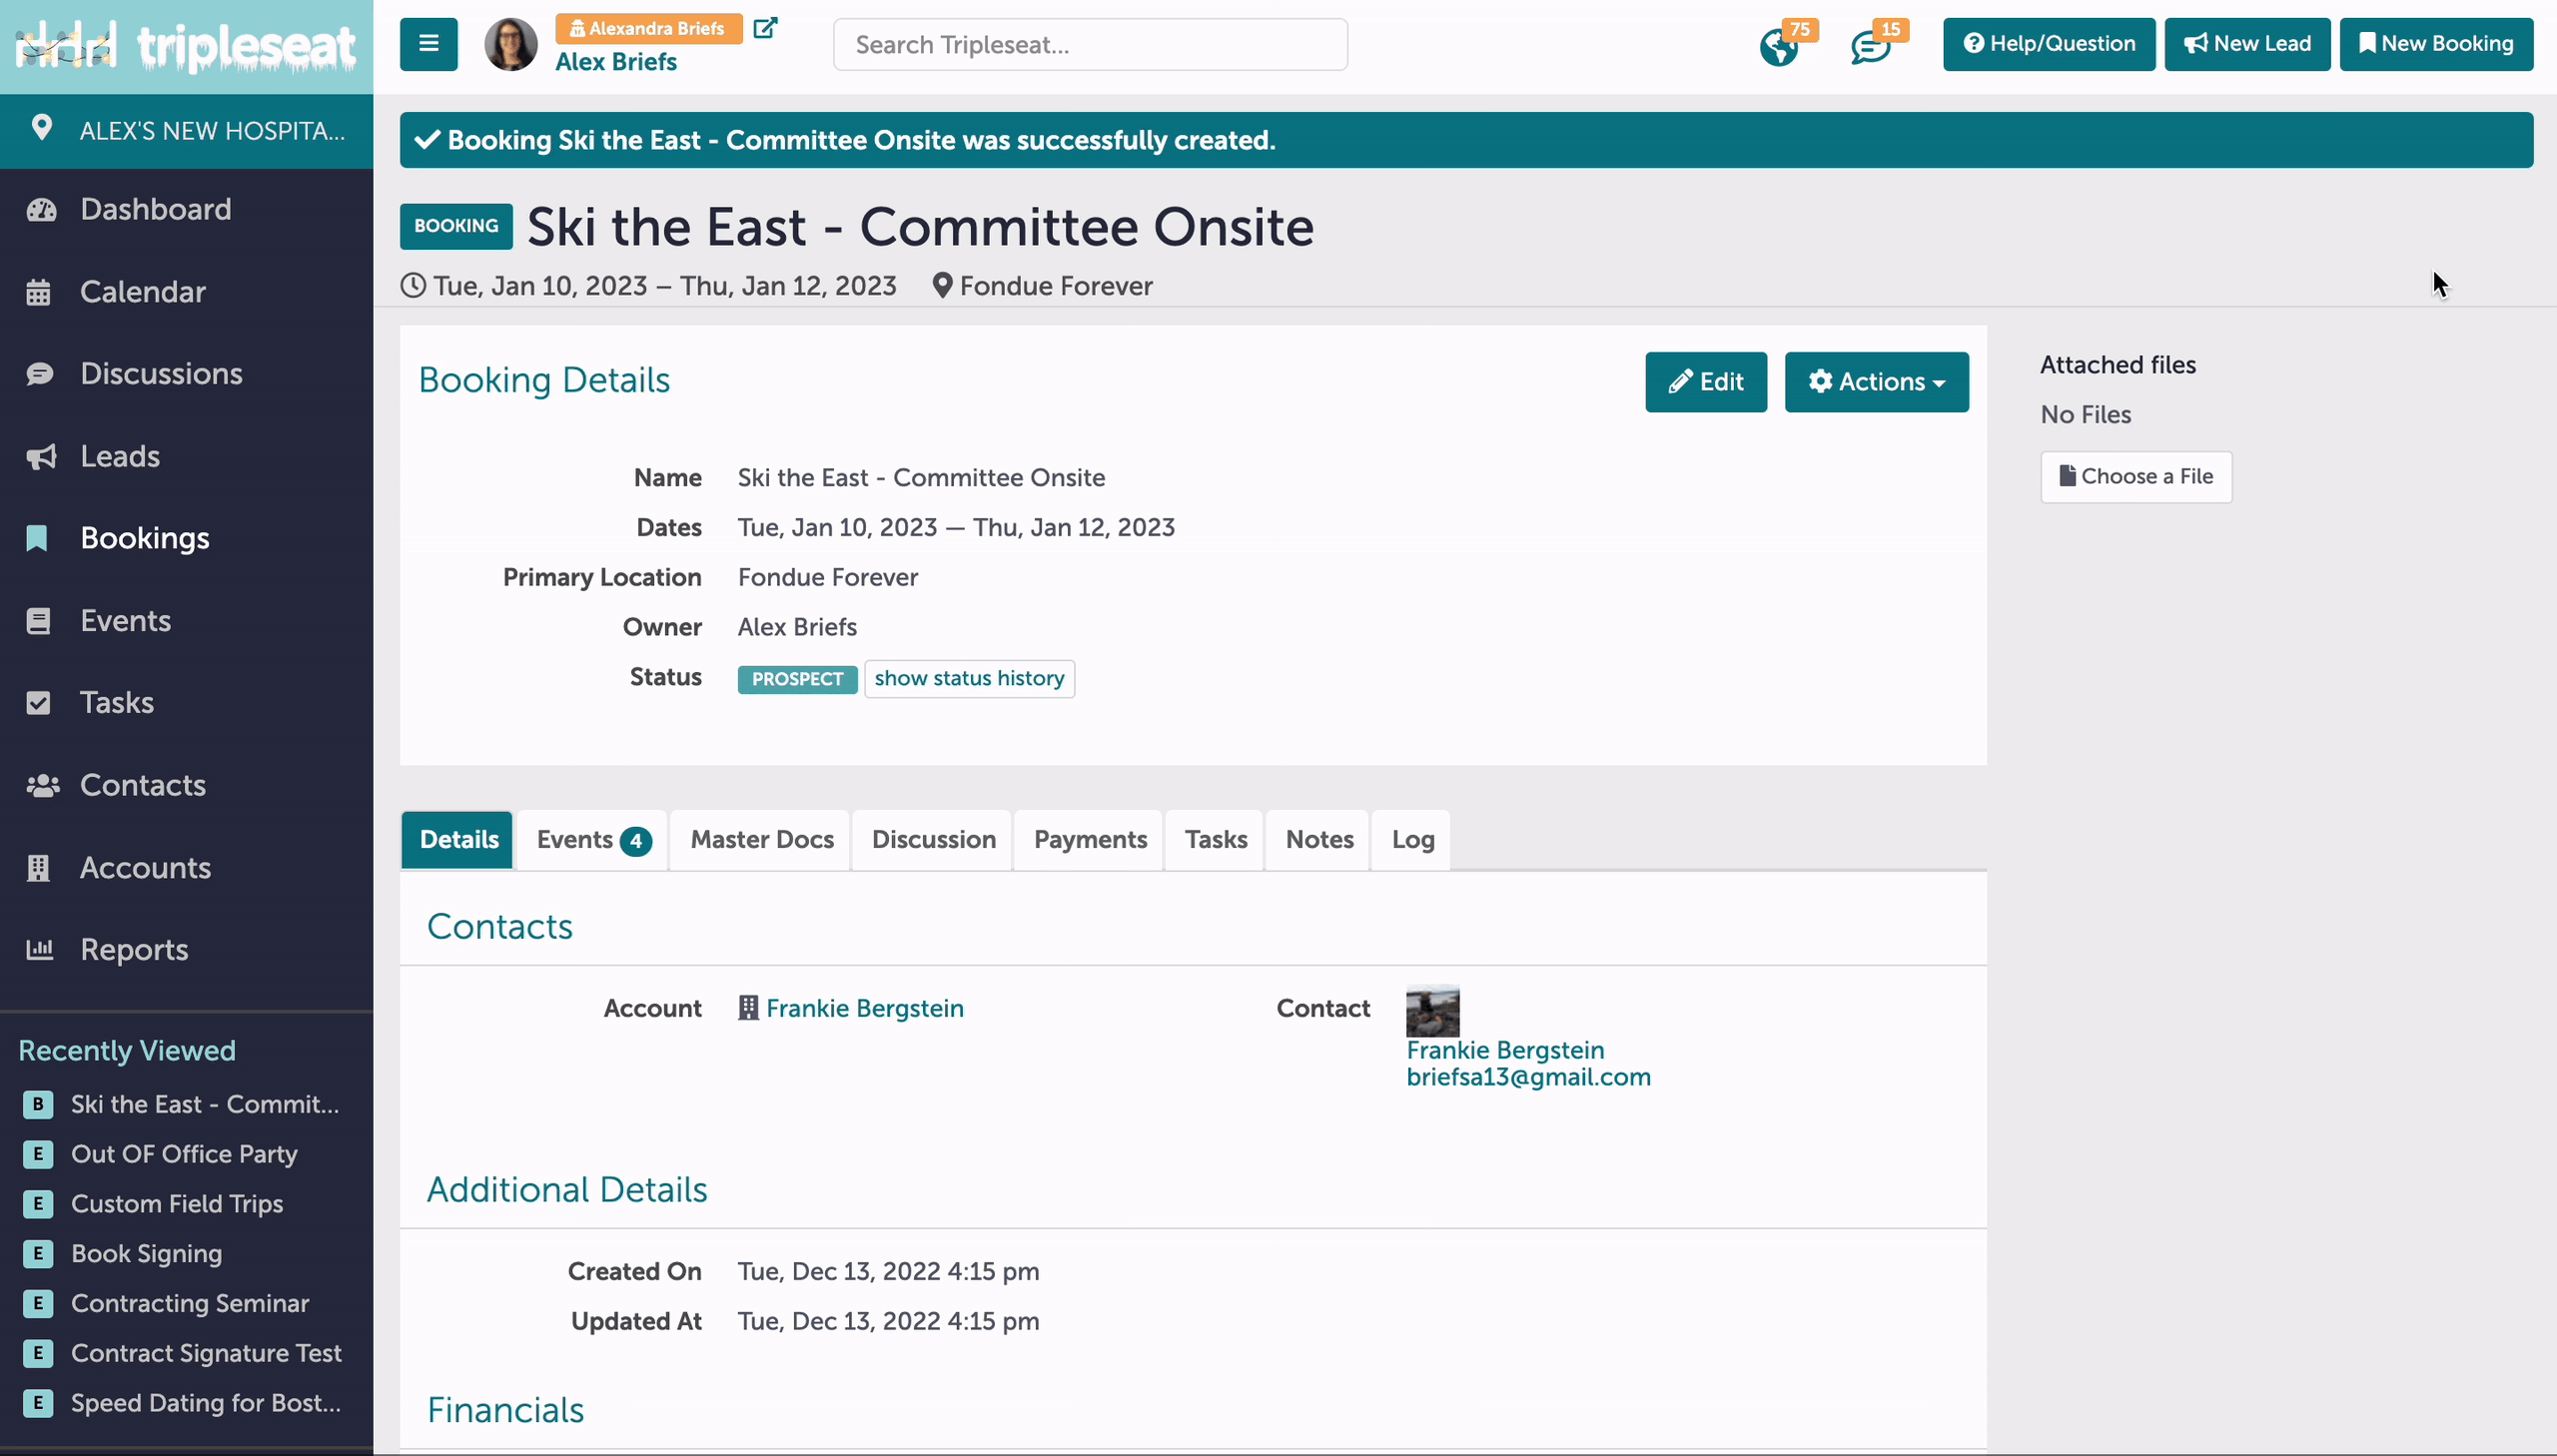The height and width of the screenshot is (1456, 2557).
Task: Click Alex Briefs user name link
Action: [616, 62]
